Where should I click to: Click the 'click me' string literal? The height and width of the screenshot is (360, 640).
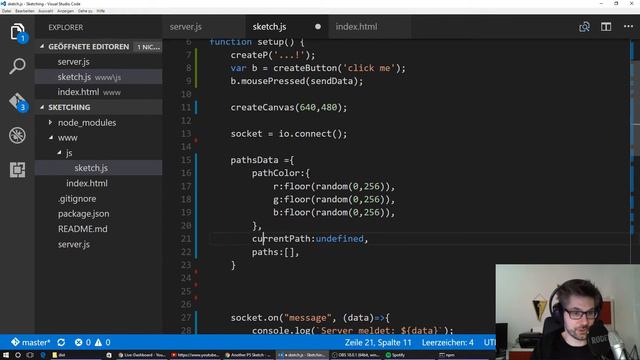[x=369, y=68]
